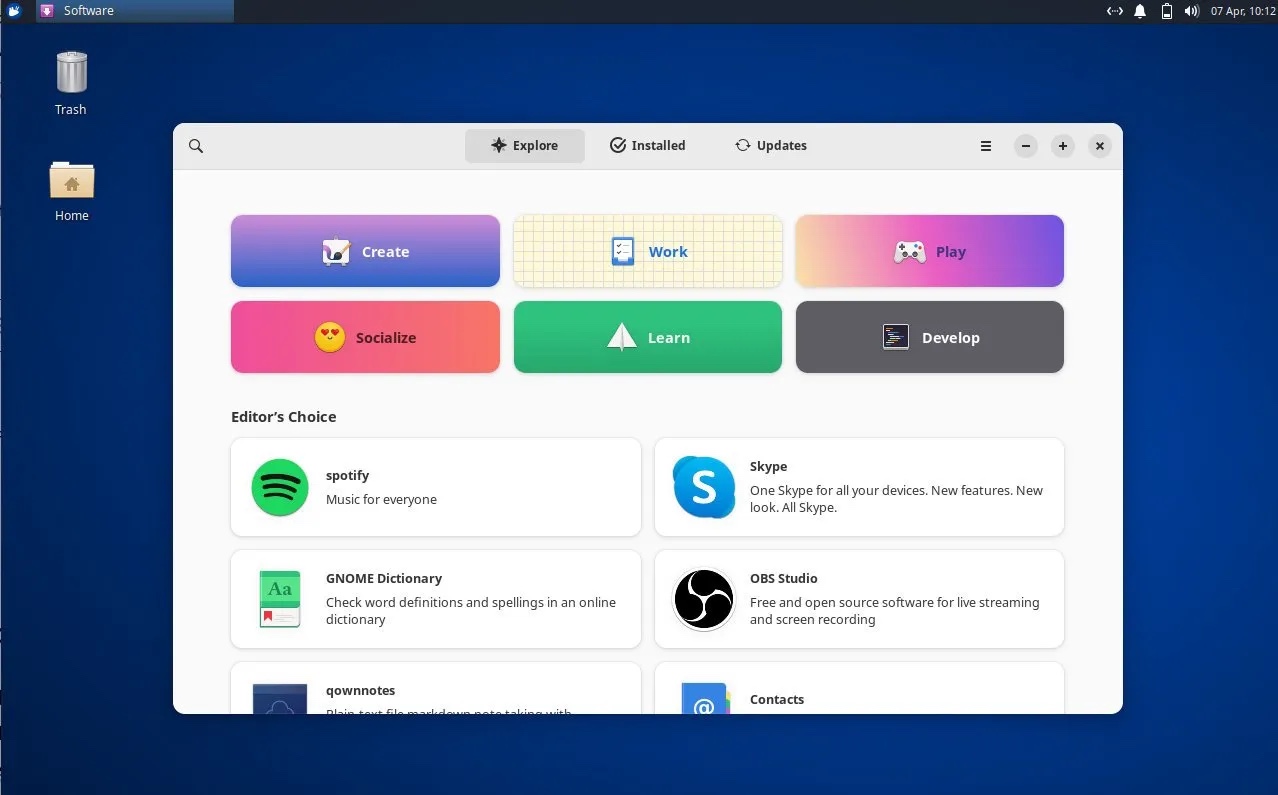Switch to the Installed tab
This screenshot has width=1278, height=795.
coord(647,145)
